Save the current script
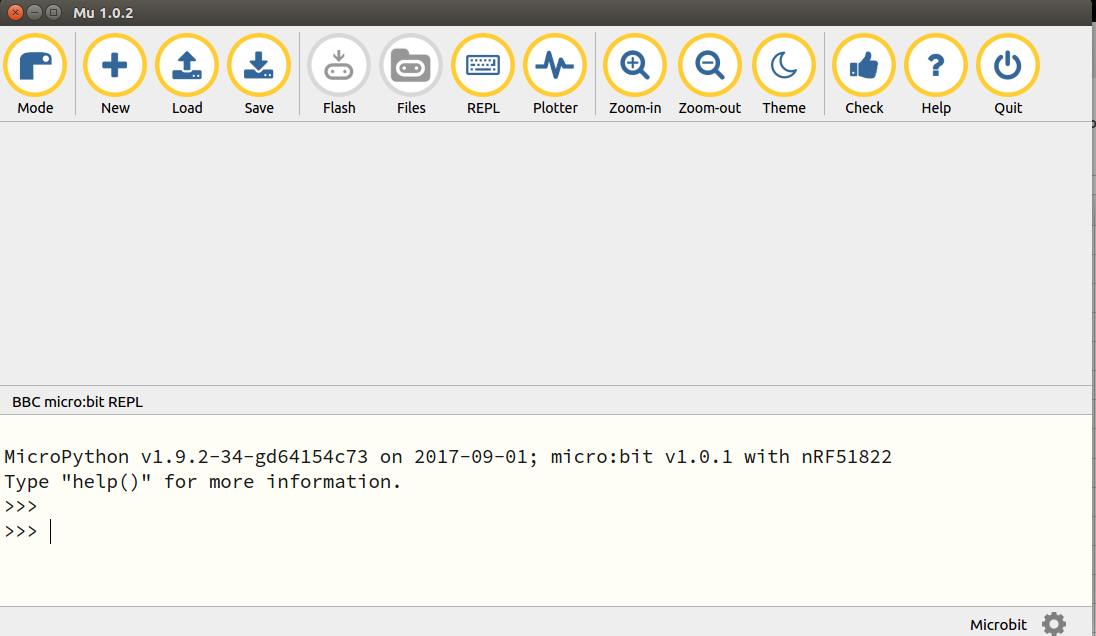1096x636 pixels. click(x=259, y=75)
